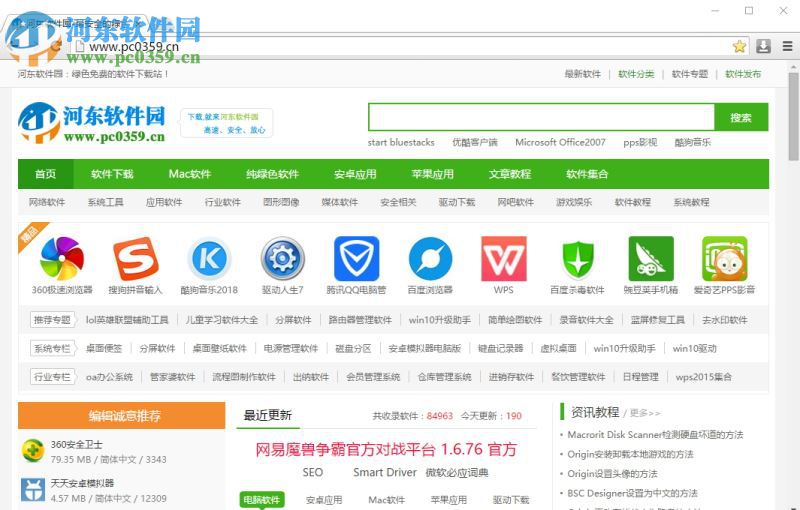Click the 桌面便签 link
This screenshot has height=510, width=800.
coord(104,348)
